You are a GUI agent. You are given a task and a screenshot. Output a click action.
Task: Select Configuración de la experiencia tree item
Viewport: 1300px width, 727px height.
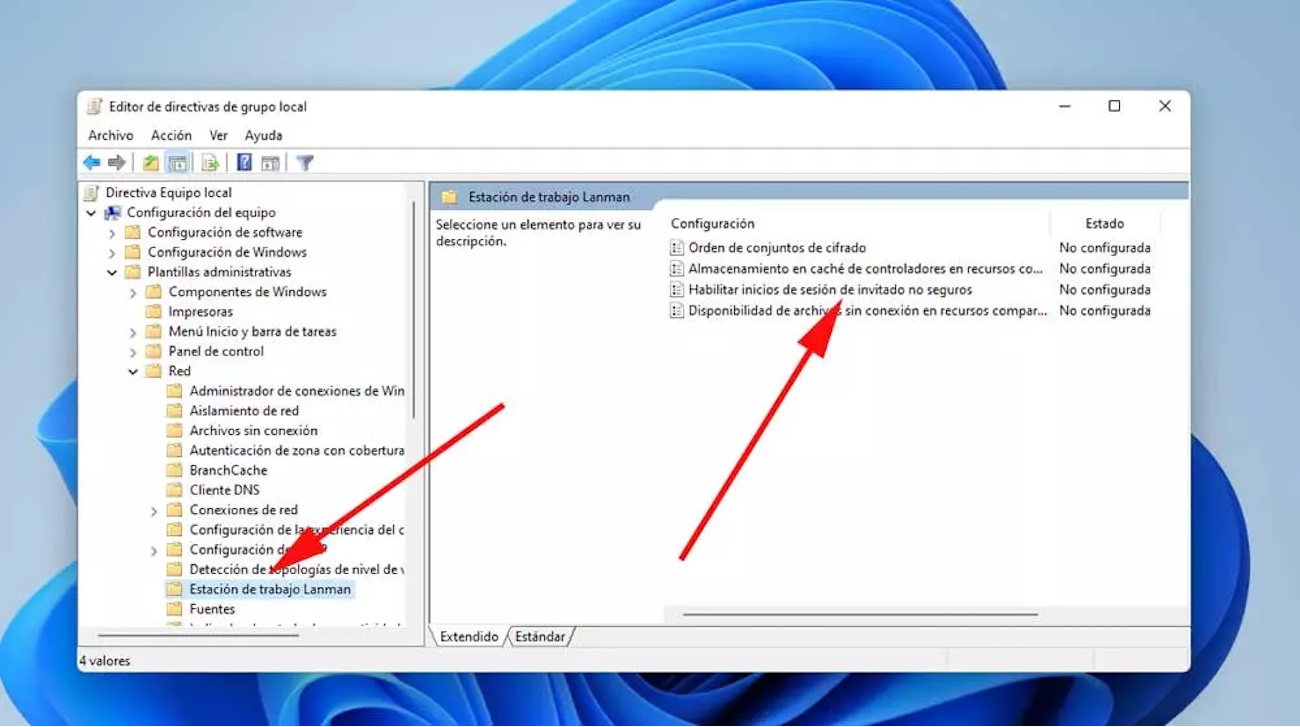point(297,530)
